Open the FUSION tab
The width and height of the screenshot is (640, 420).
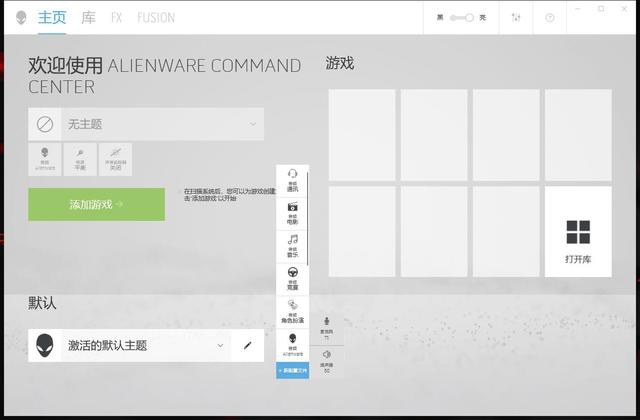click(x=156, y=18)
